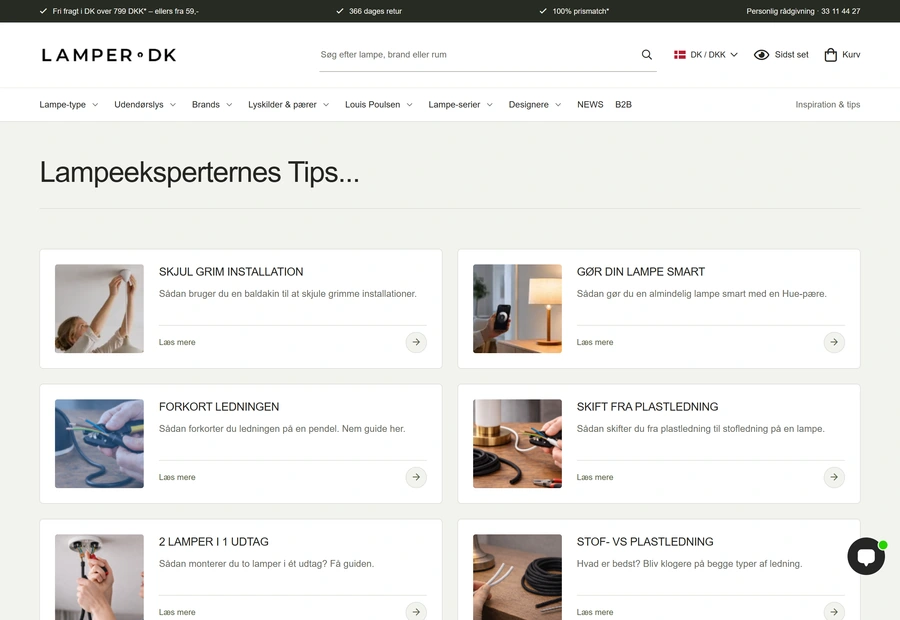Click the 2 LAMPER I 1 UDTAG heading
900x620 pixels.
click(x=214, y=541)
